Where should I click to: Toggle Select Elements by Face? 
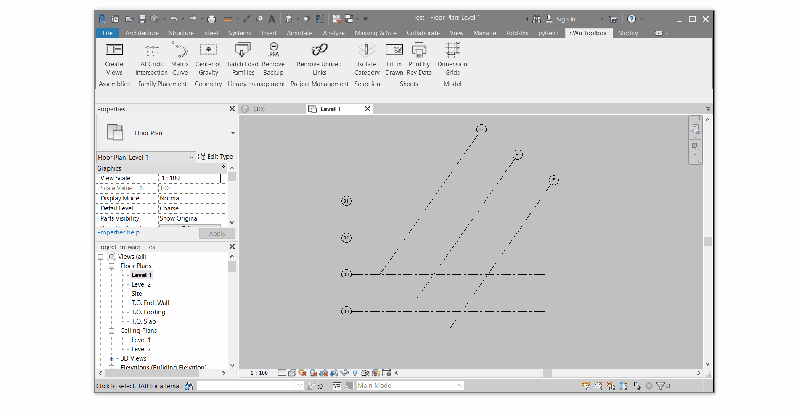point(623,386)
